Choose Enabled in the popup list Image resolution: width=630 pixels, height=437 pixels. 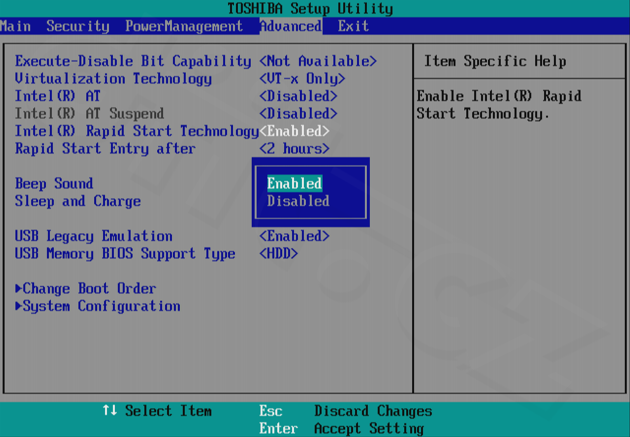295,184
